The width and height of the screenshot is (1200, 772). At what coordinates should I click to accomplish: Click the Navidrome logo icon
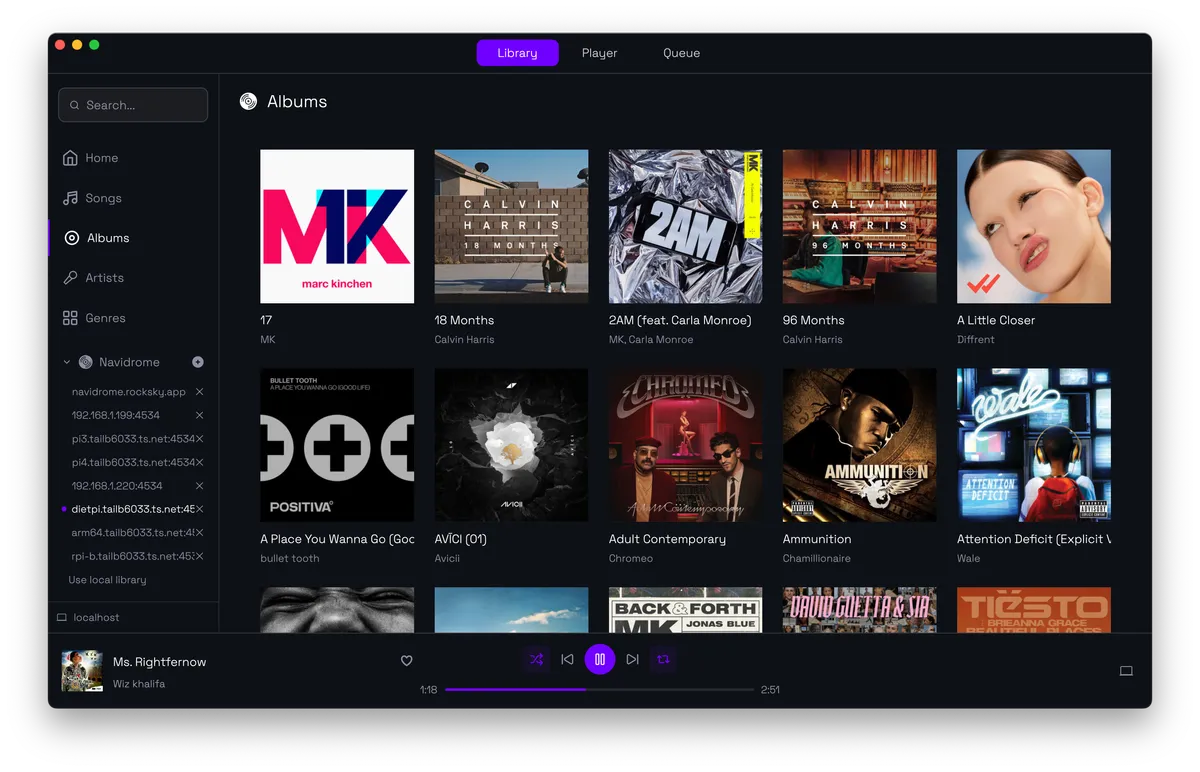pyautogui.click(x=85, y=362)
